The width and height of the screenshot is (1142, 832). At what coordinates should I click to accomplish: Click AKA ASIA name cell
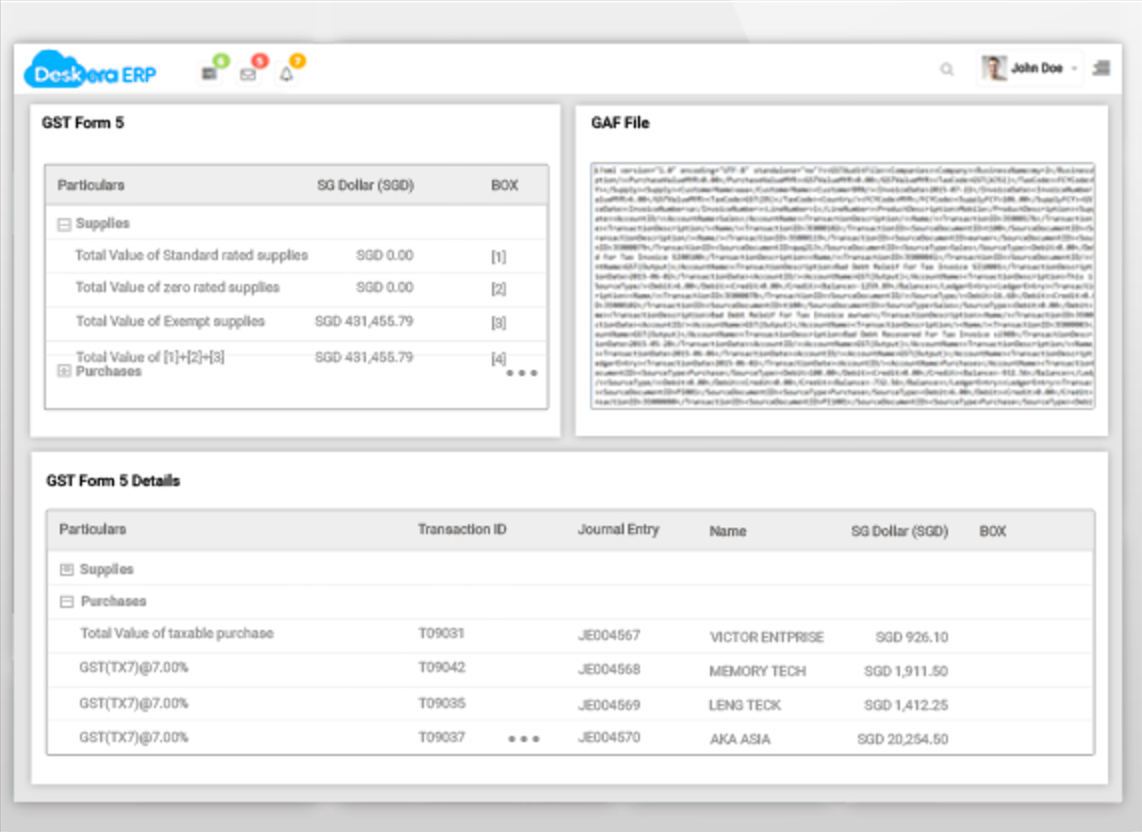[740, 739]
